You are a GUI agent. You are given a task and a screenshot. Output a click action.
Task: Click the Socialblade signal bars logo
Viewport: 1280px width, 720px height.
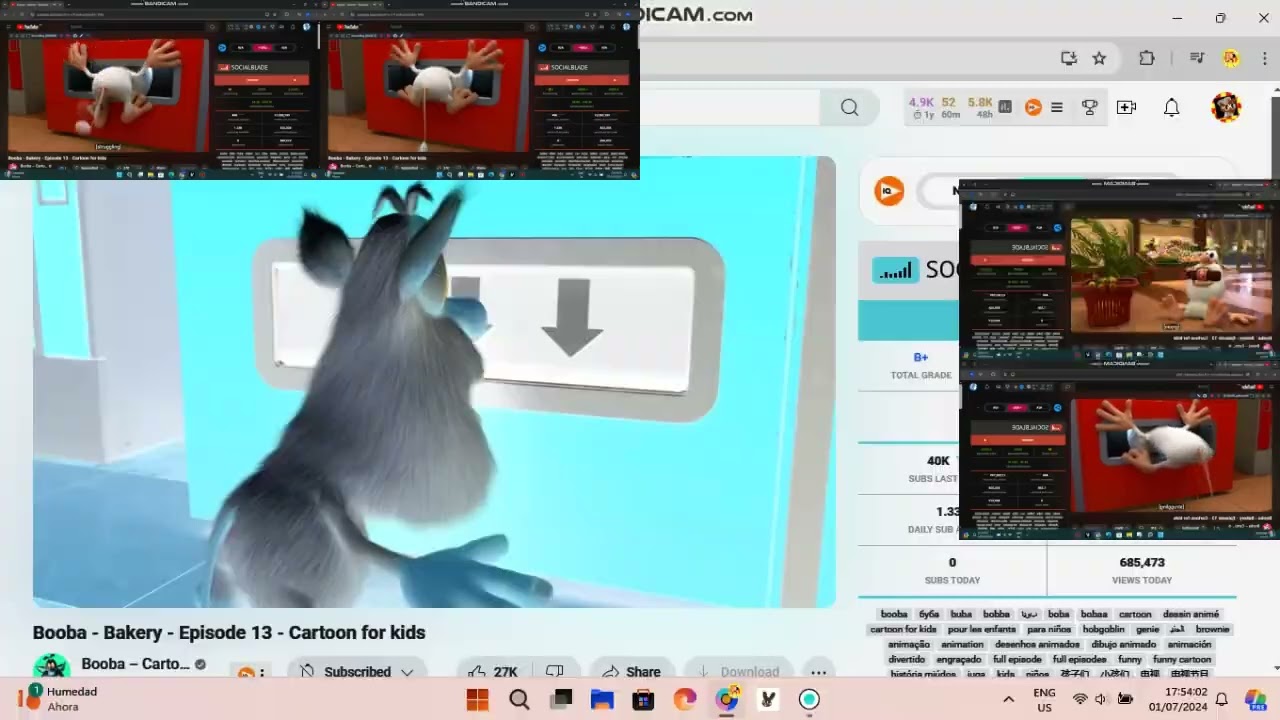894,269
